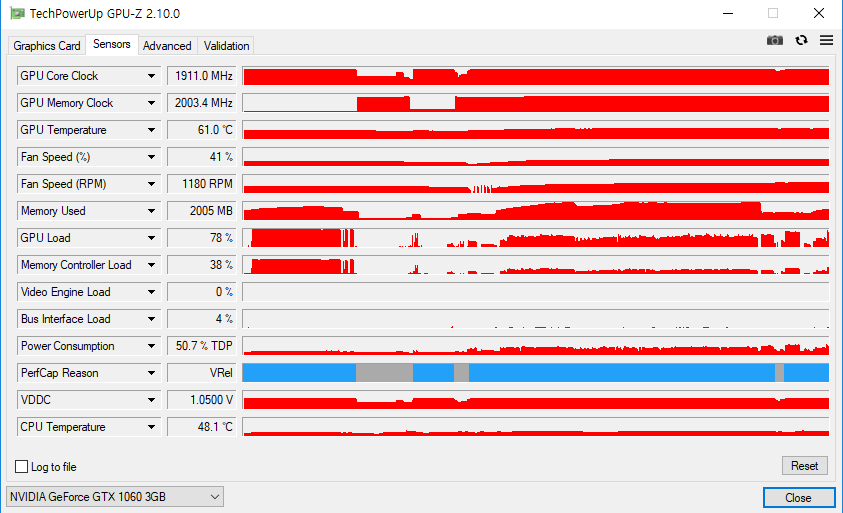Click the 41 % fan speed value
The height and width of the screenshot is (513, 843).
coord(202,157)
